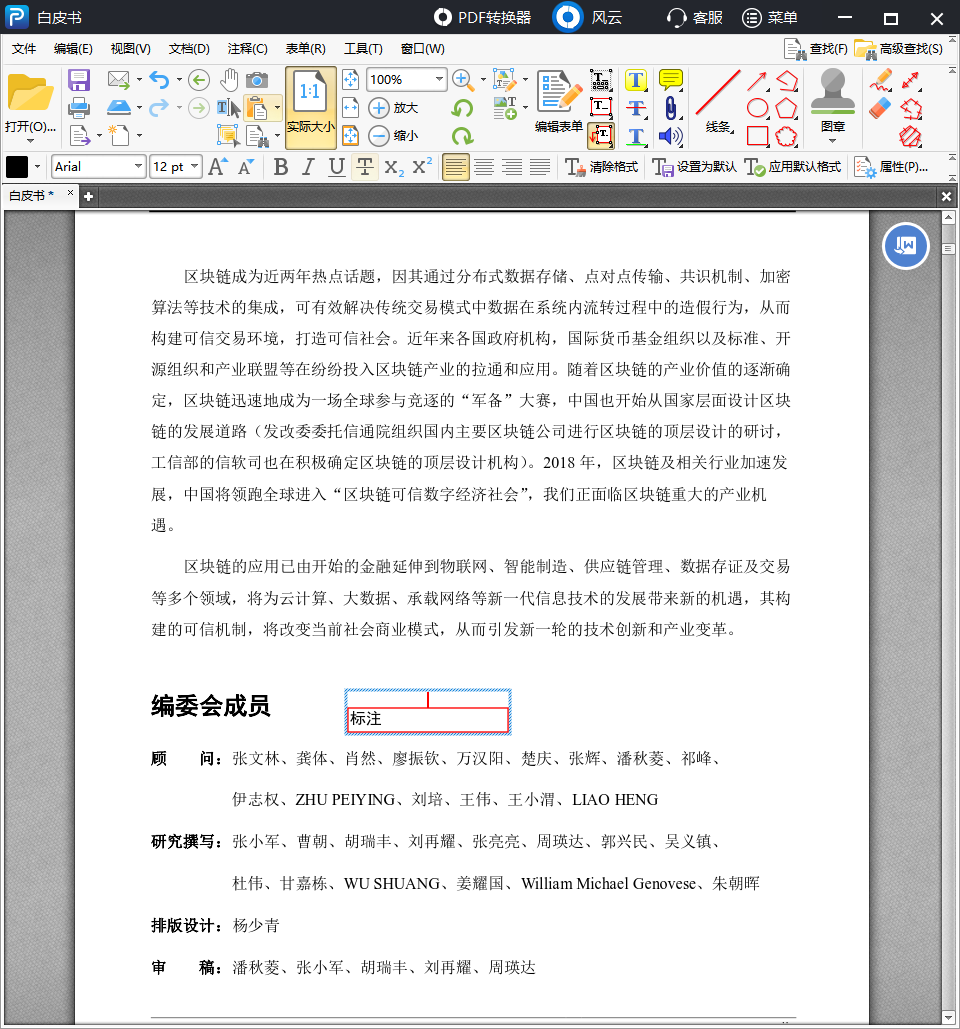Click the 缩小 zoom out button
960x1029 pixels.
(393, 136)
